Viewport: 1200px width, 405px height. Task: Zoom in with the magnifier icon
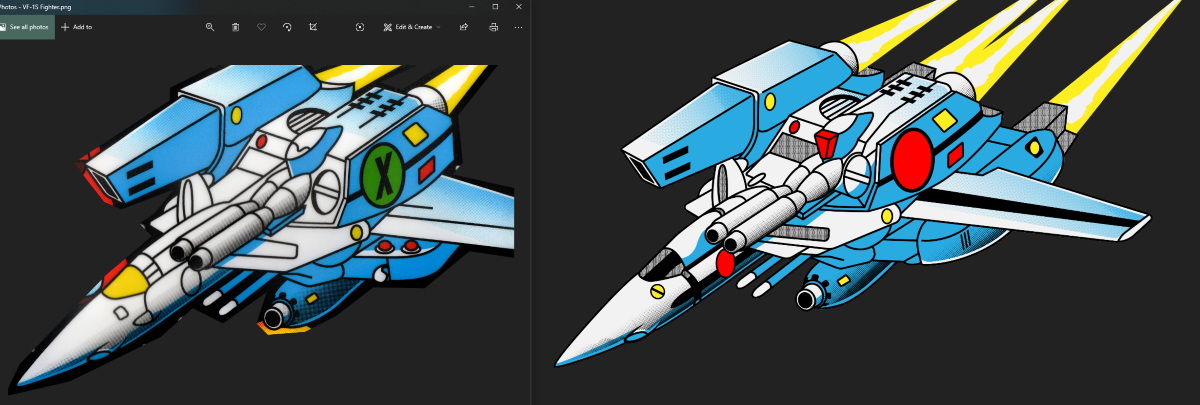pos(209,27)
